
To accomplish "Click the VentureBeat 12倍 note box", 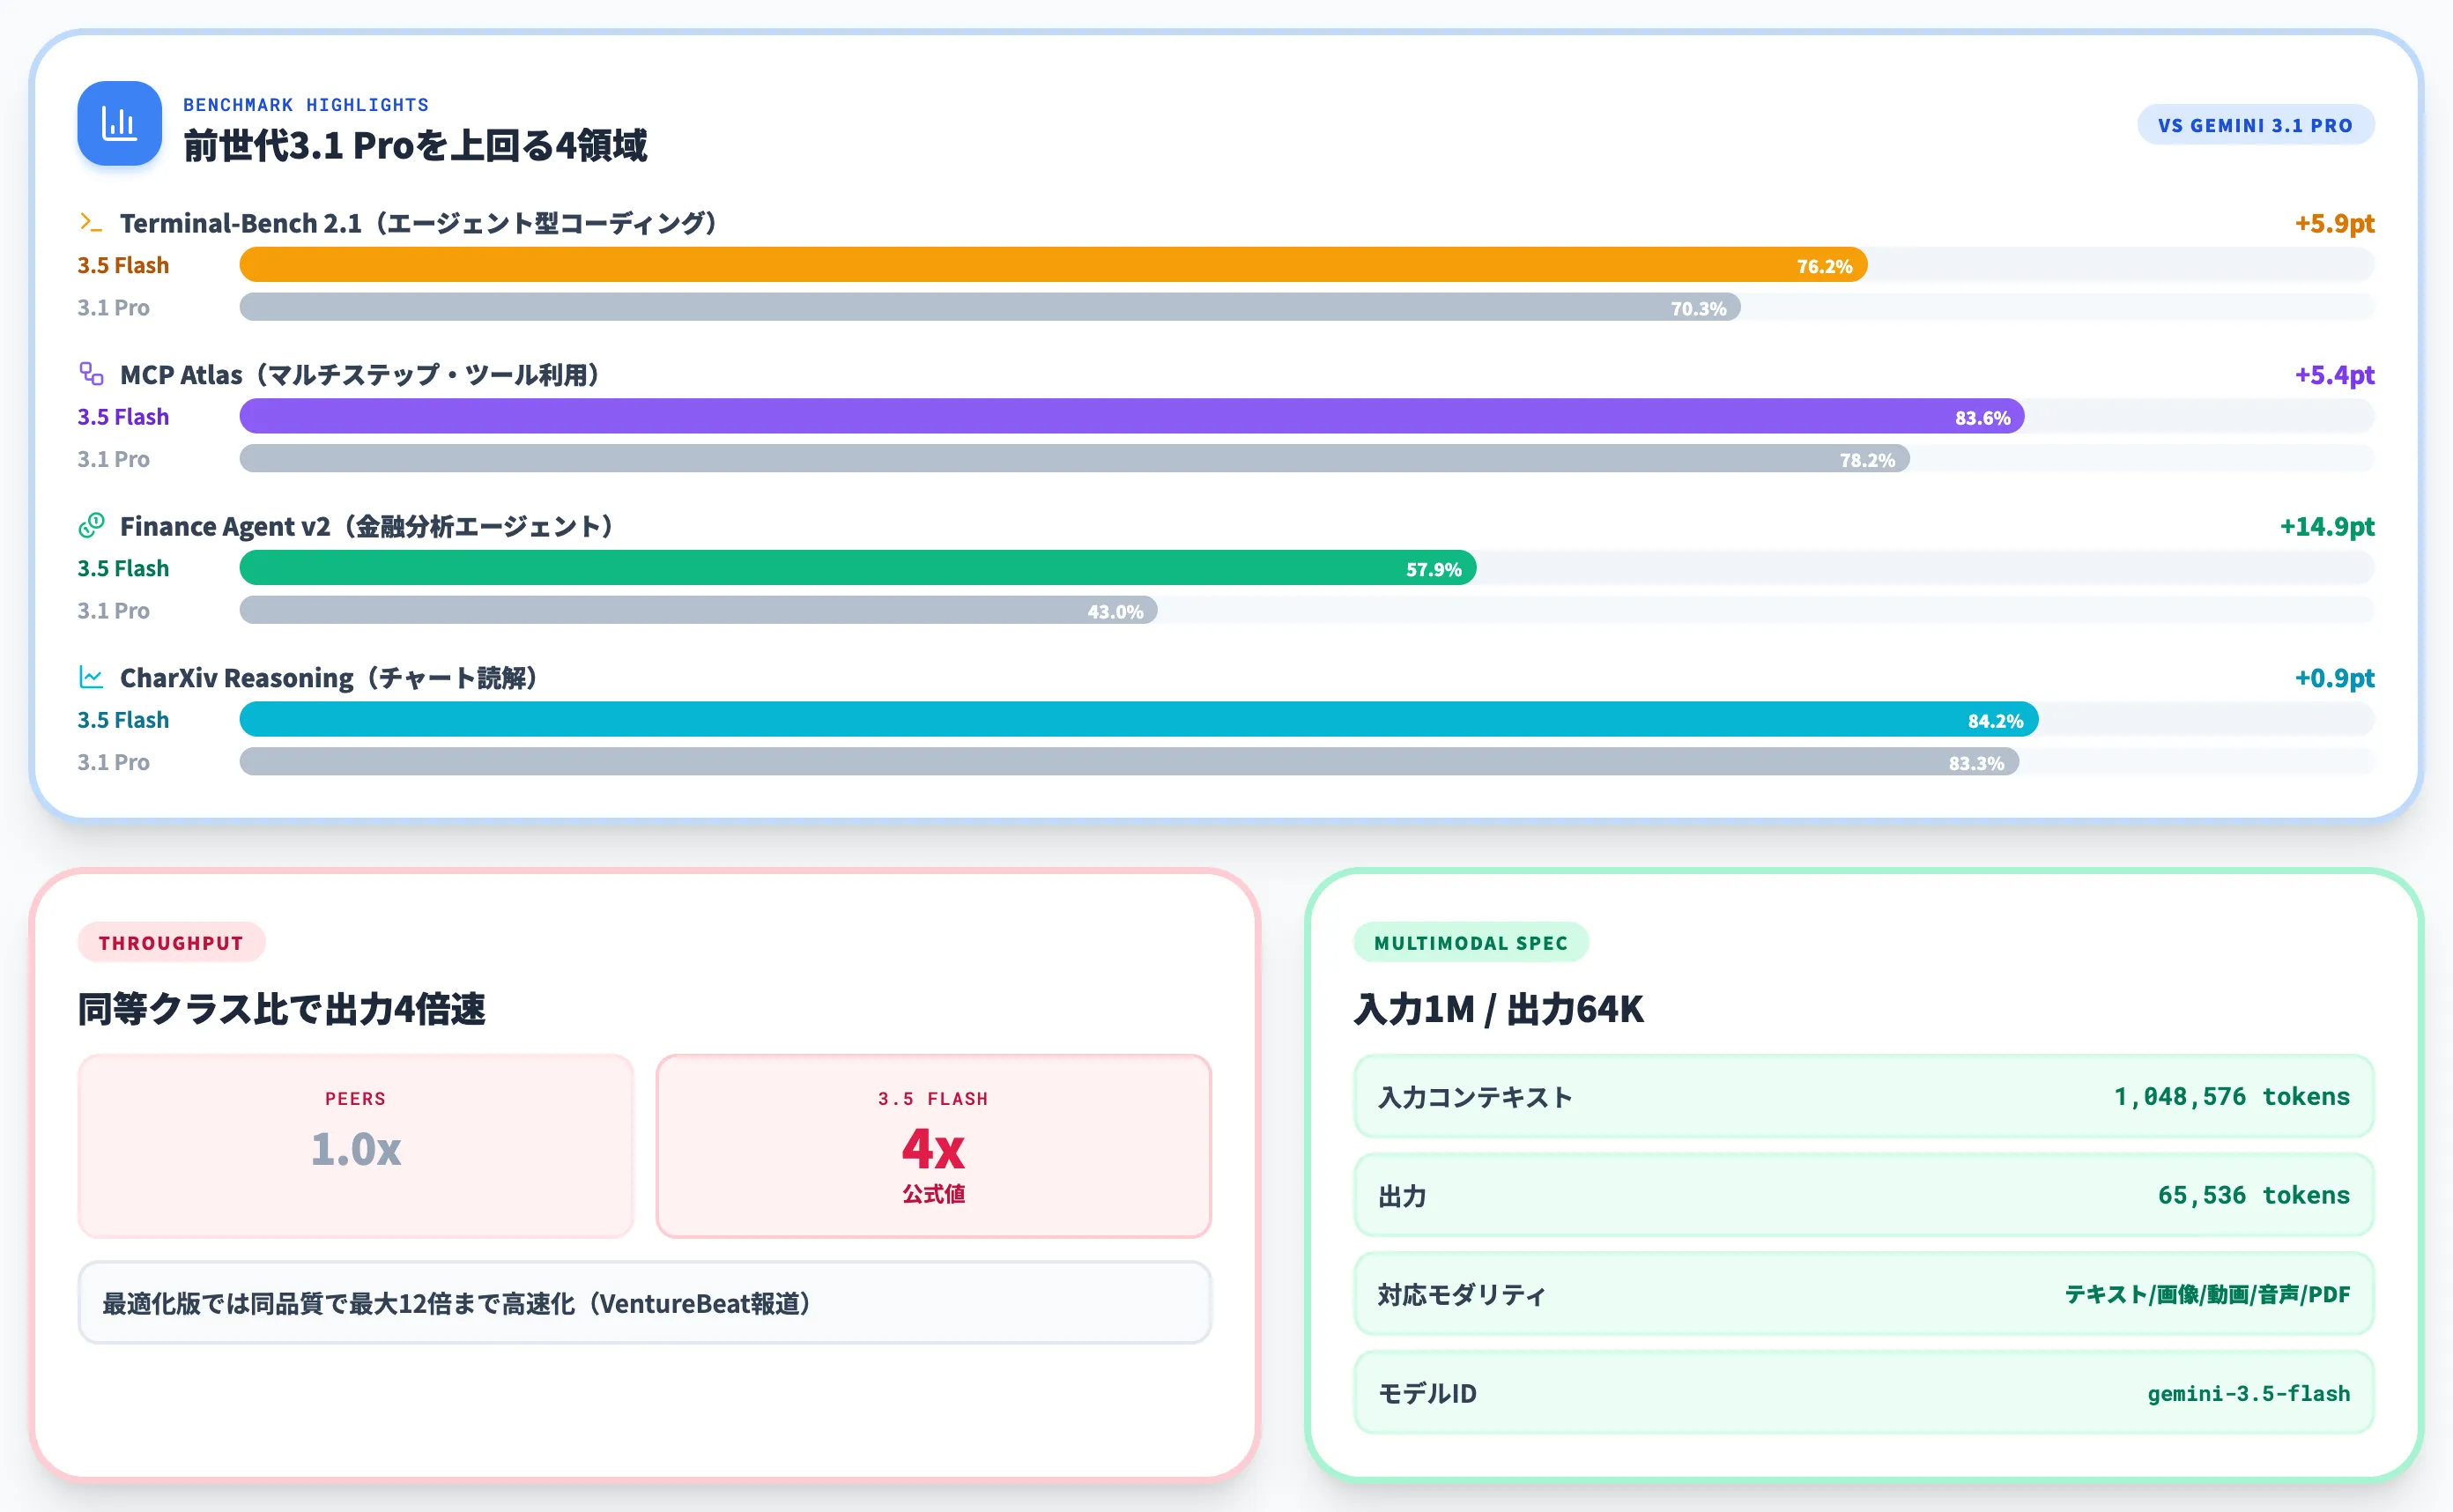I will click(645, 1302).
